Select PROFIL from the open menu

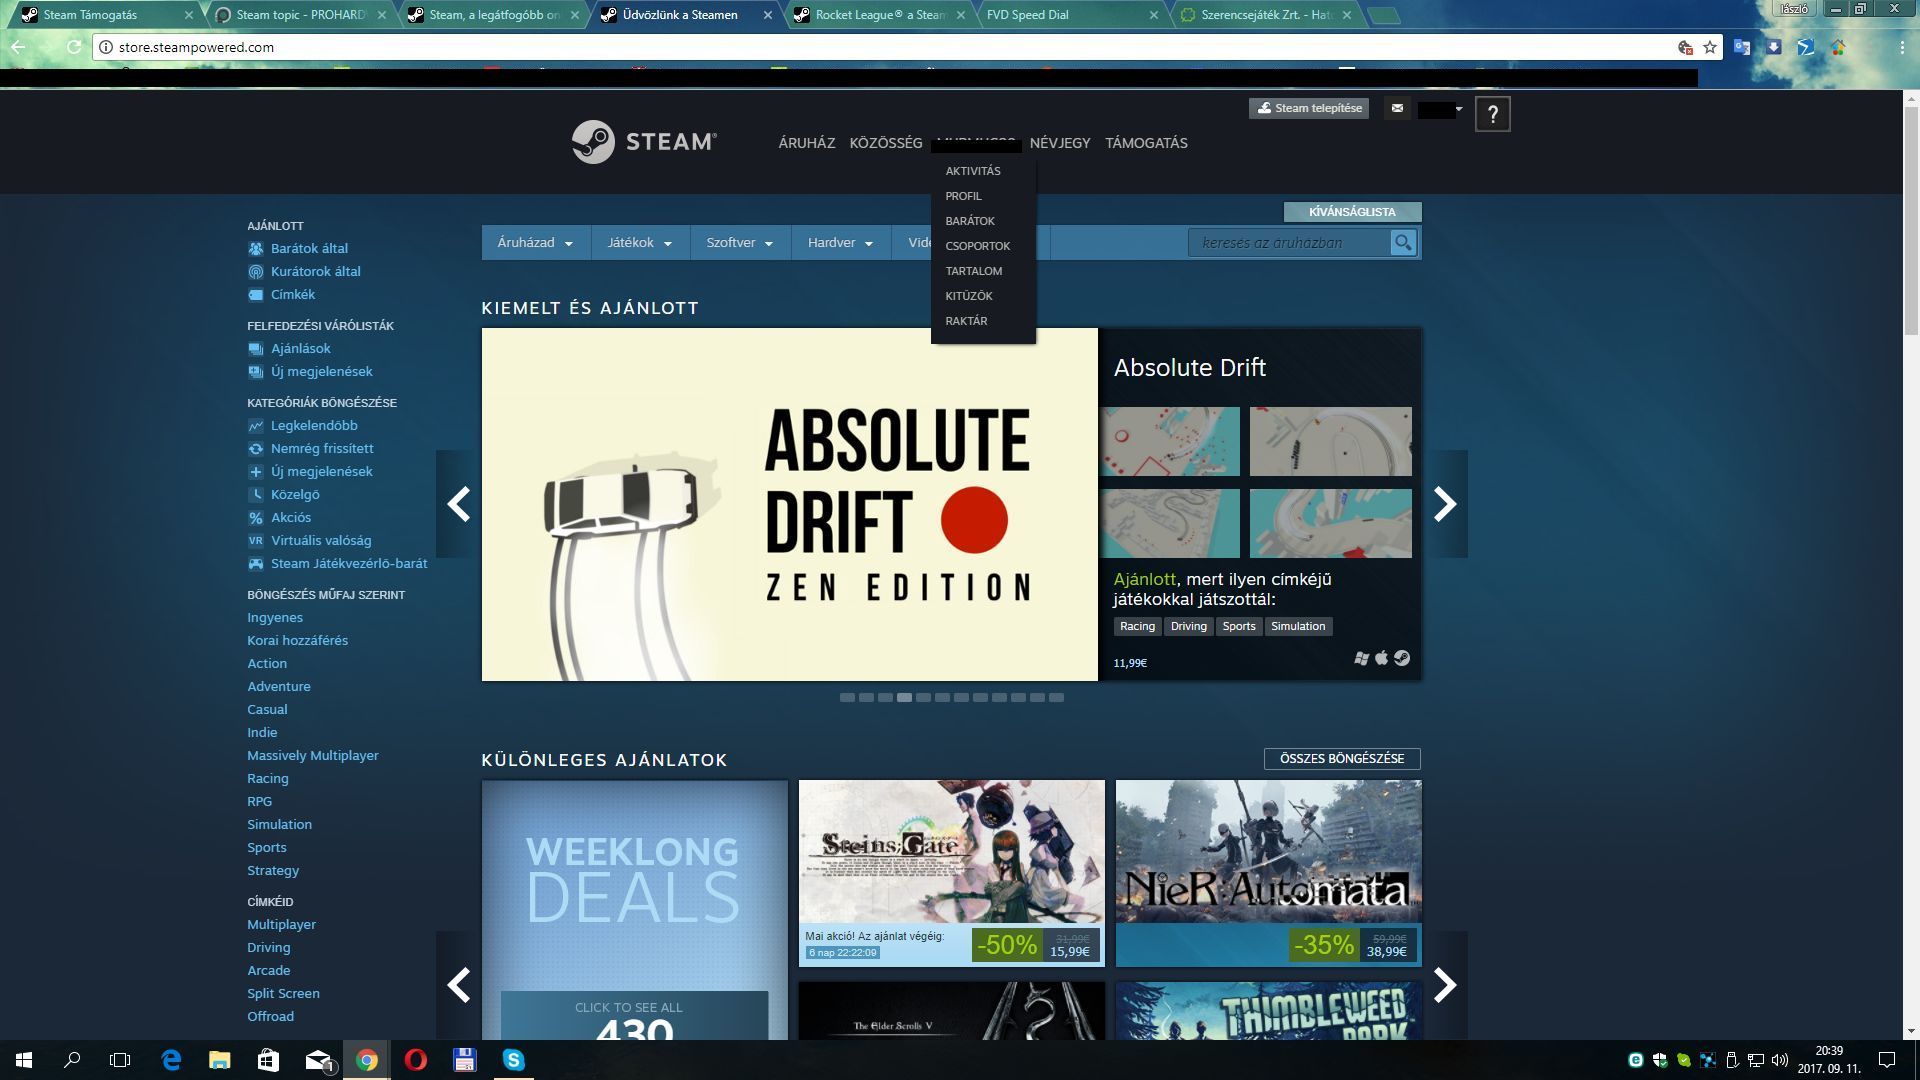click(x=963, y=196)
